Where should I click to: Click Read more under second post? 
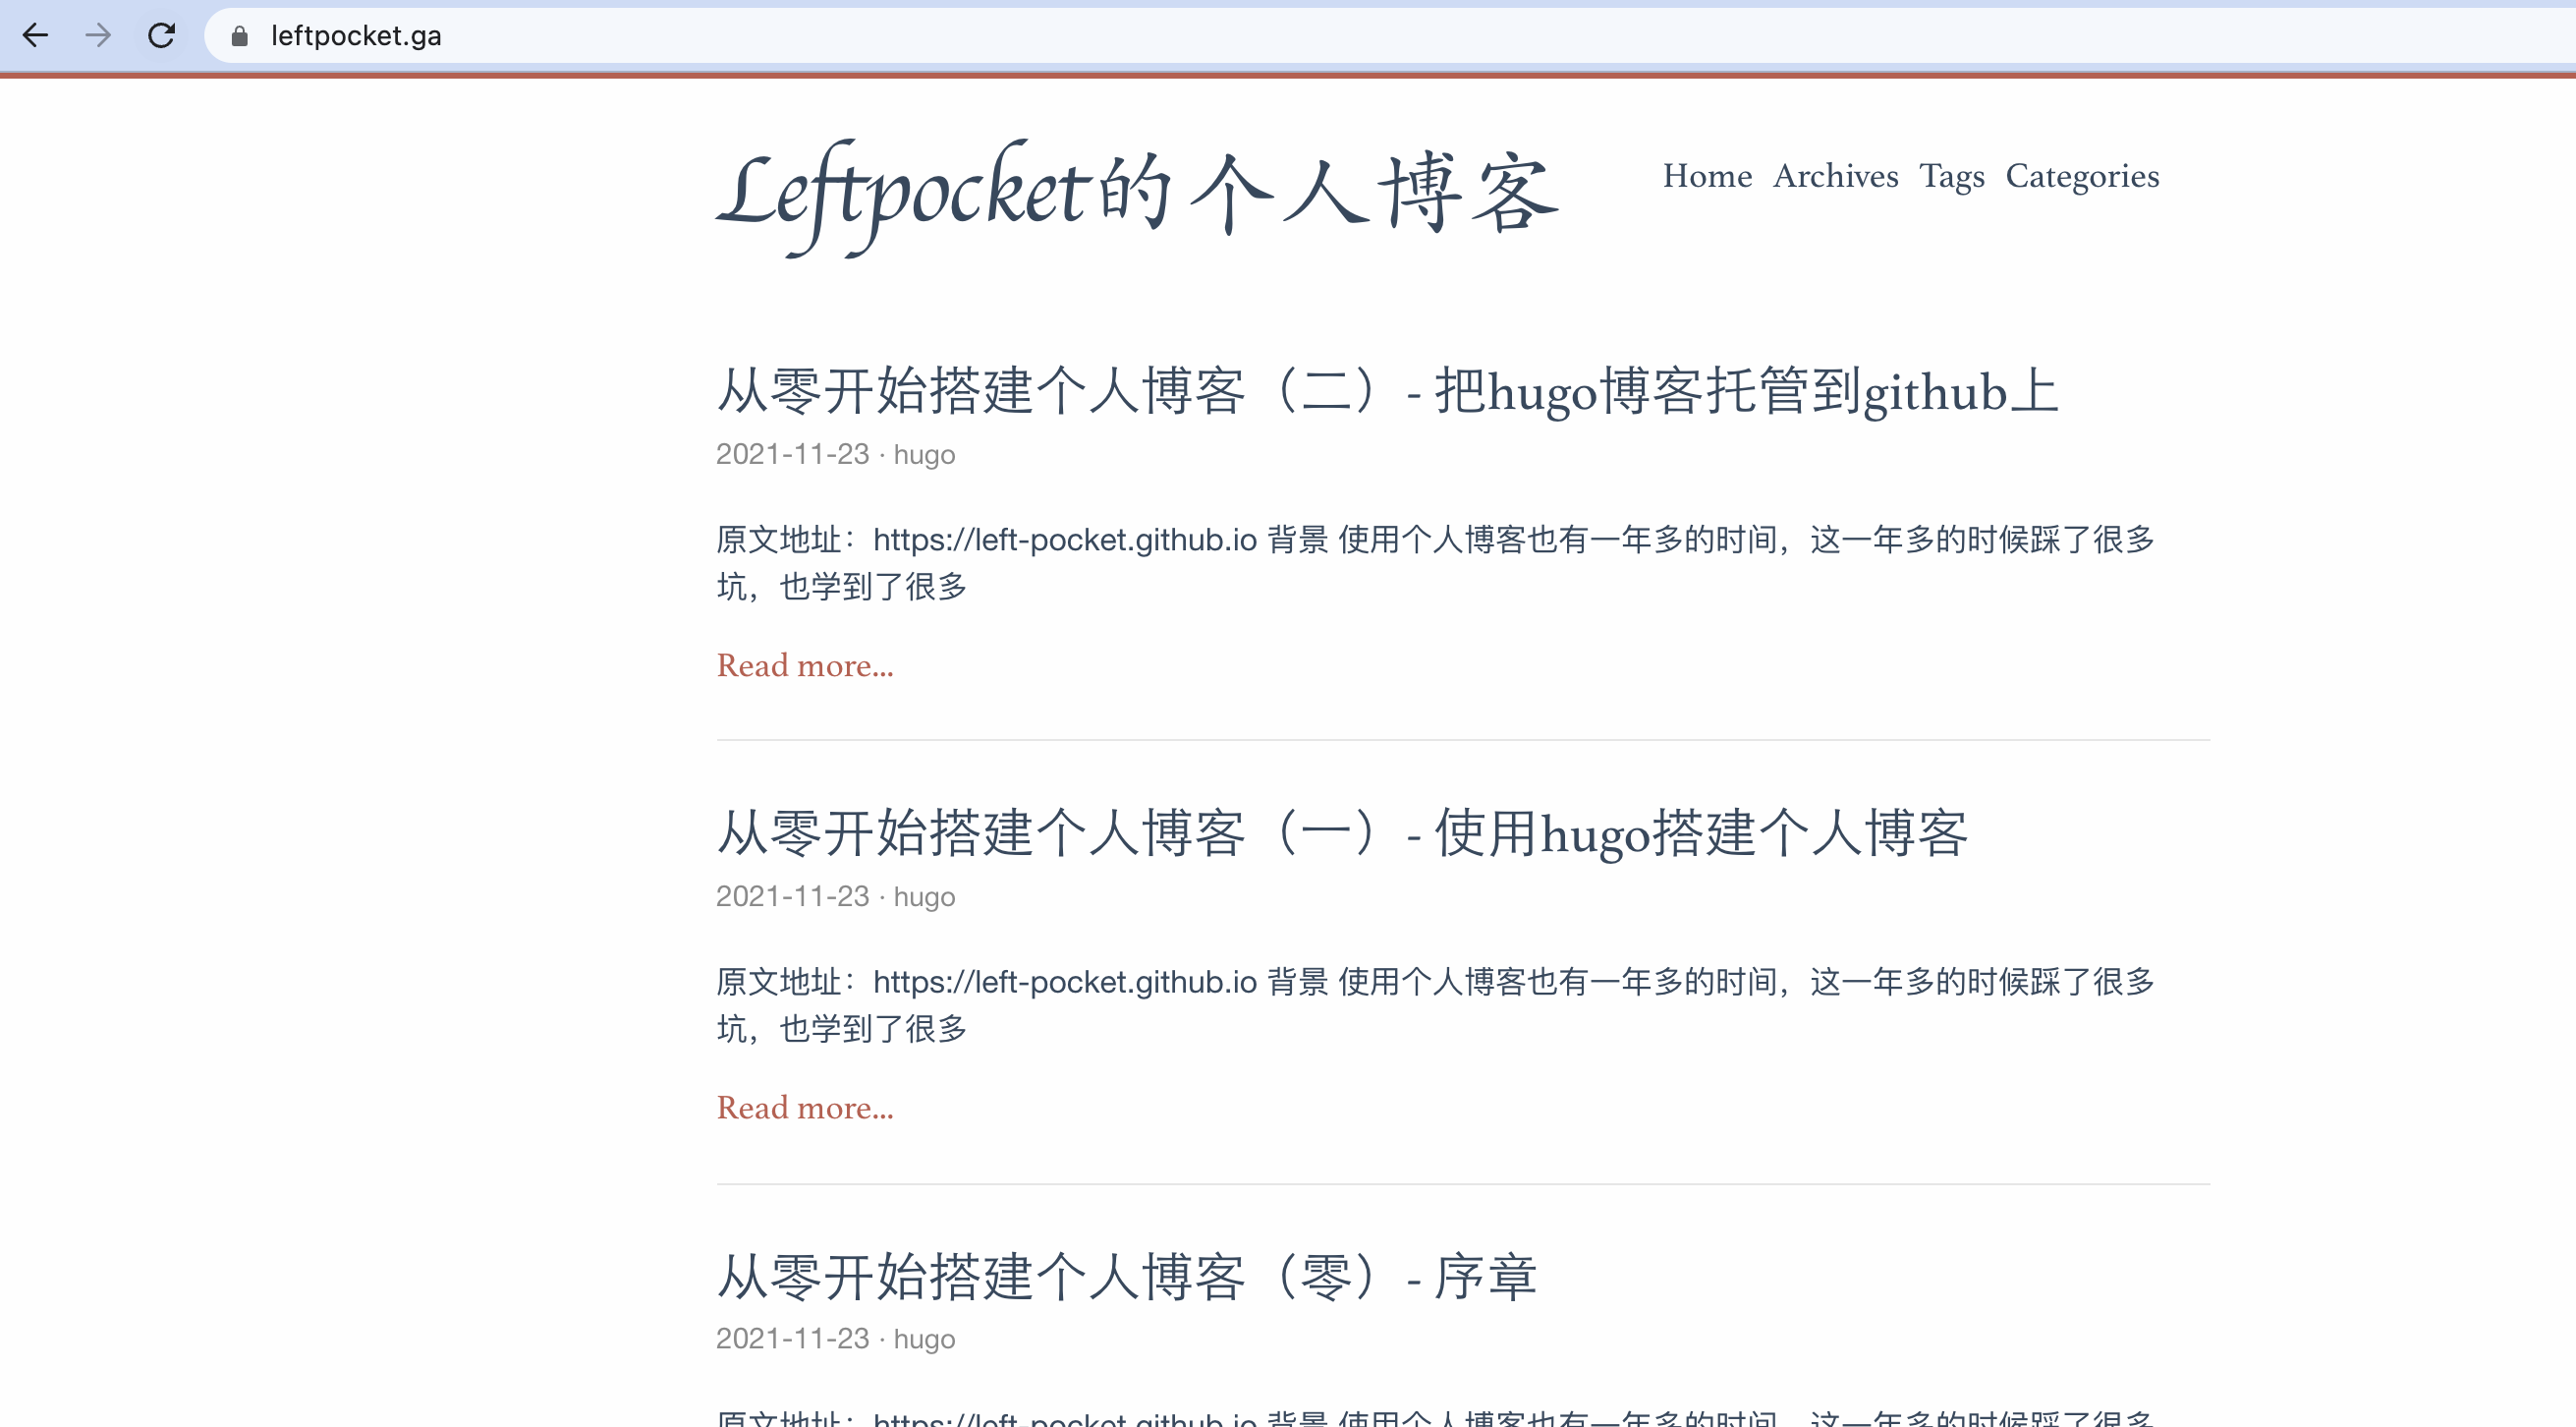[x=804, y=1108]
